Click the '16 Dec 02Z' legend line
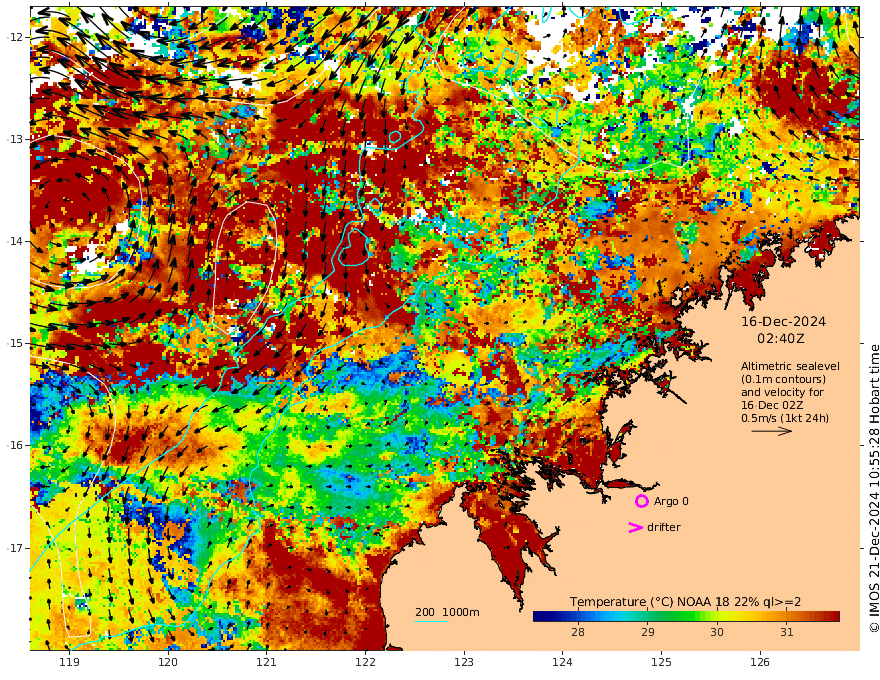Viewport: 880px width, 680px height. tap(772, 405)
